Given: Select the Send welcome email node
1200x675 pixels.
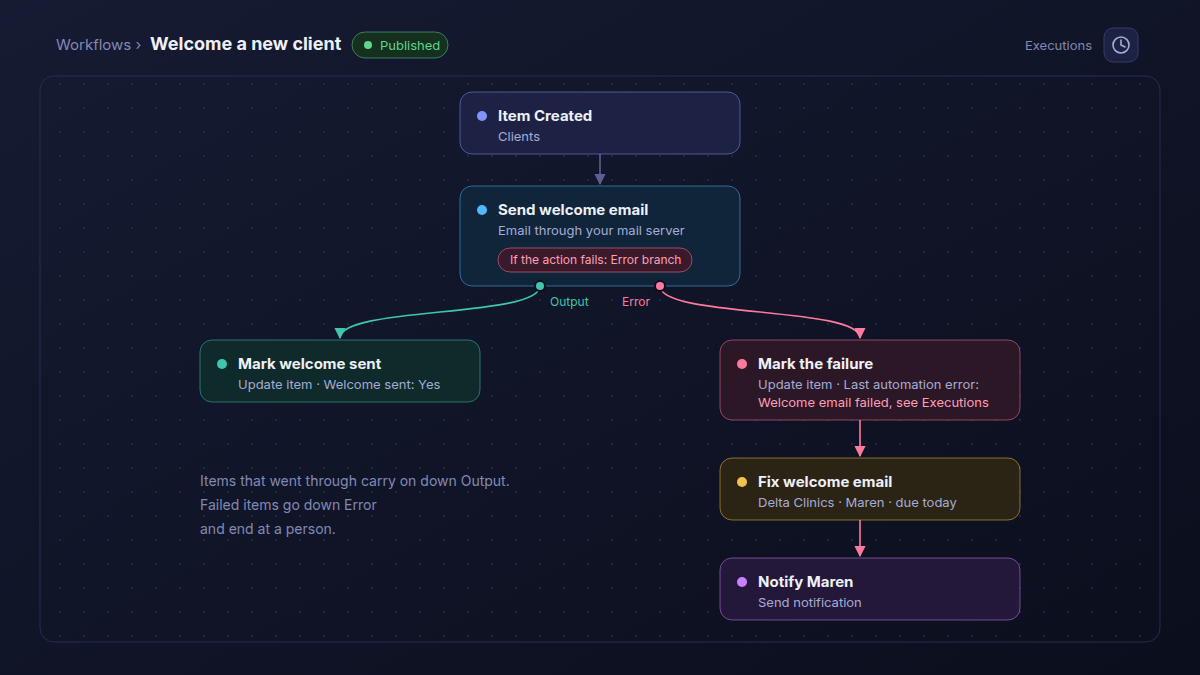Looking at the screenshot, I should 600,236.
